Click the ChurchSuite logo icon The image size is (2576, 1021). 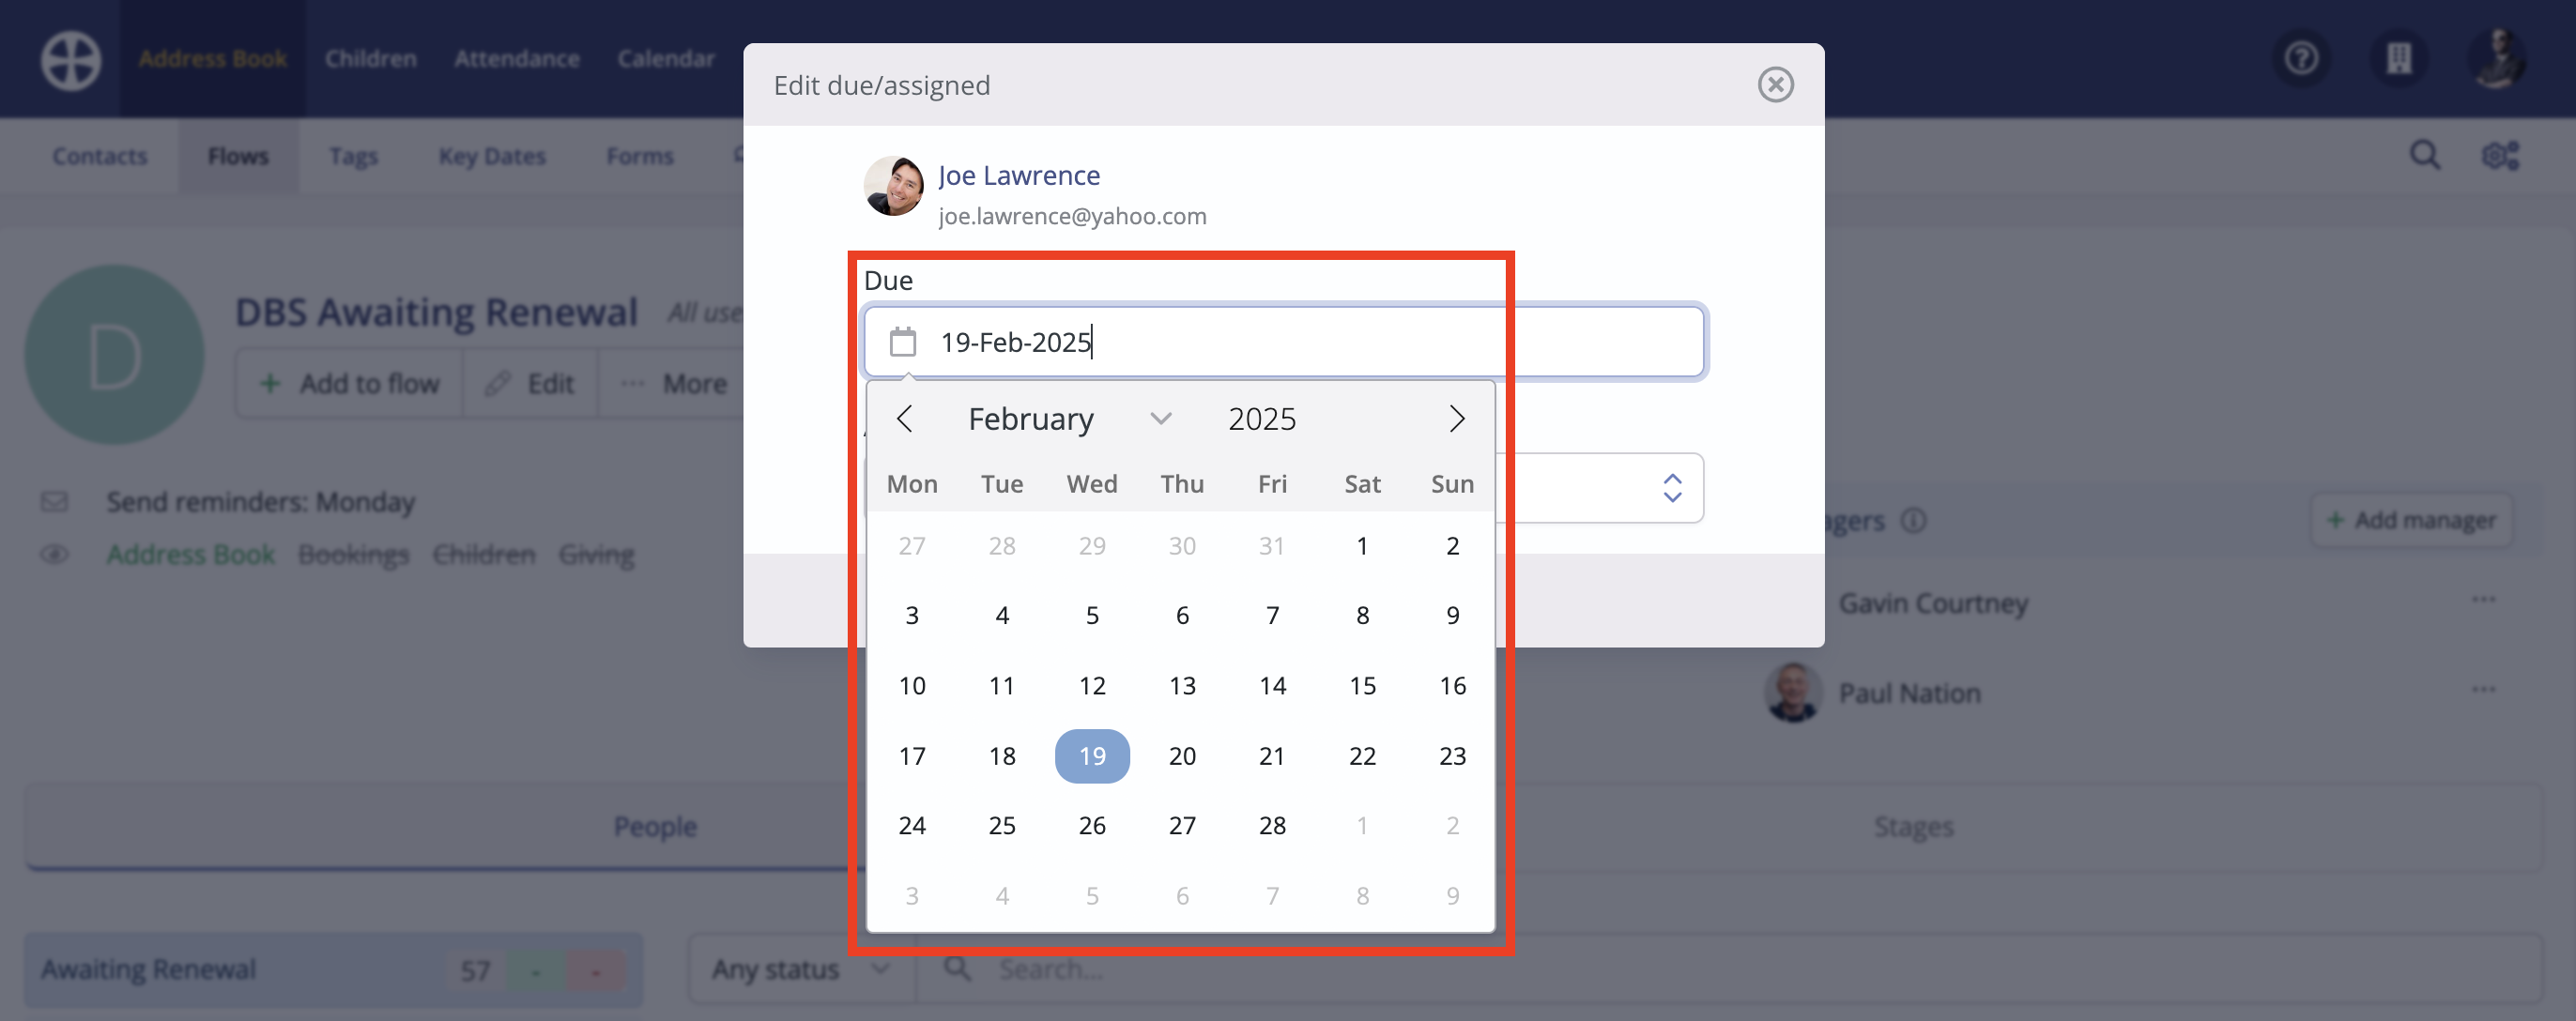70,60
